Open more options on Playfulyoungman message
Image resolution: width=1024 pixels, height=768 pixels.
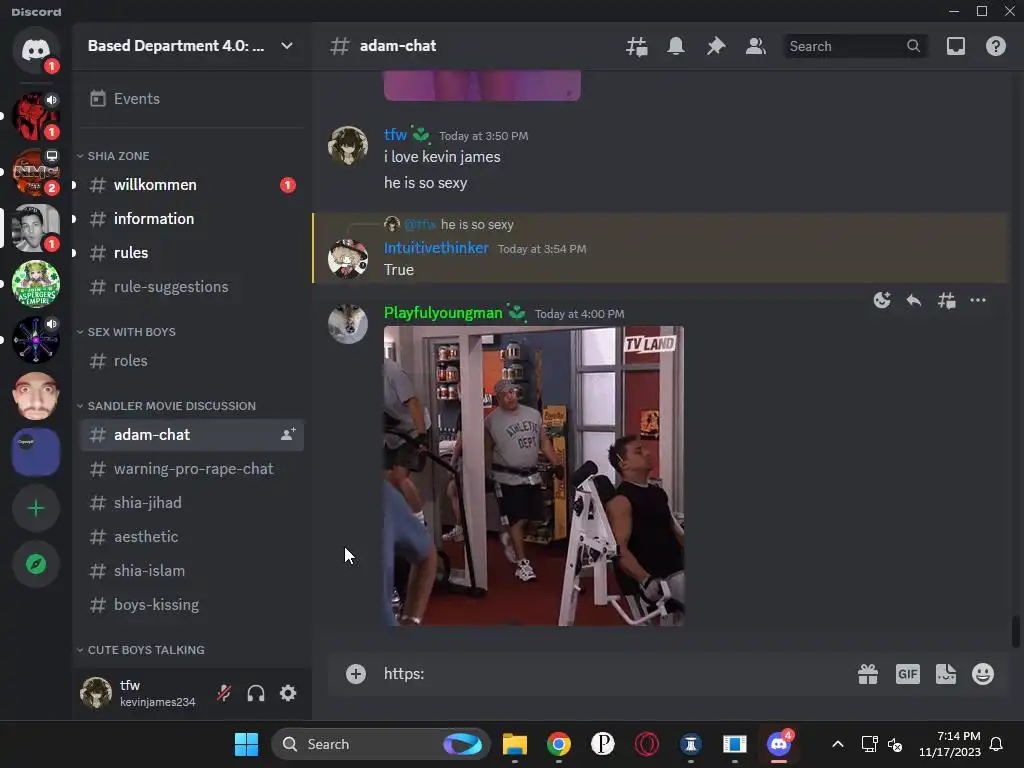[x=978, y=300]
